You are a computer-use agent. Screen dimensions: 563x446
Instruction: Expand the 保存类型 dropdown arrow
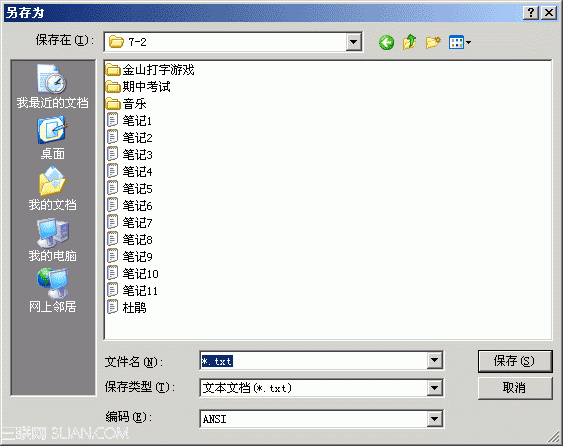(434, 388)
